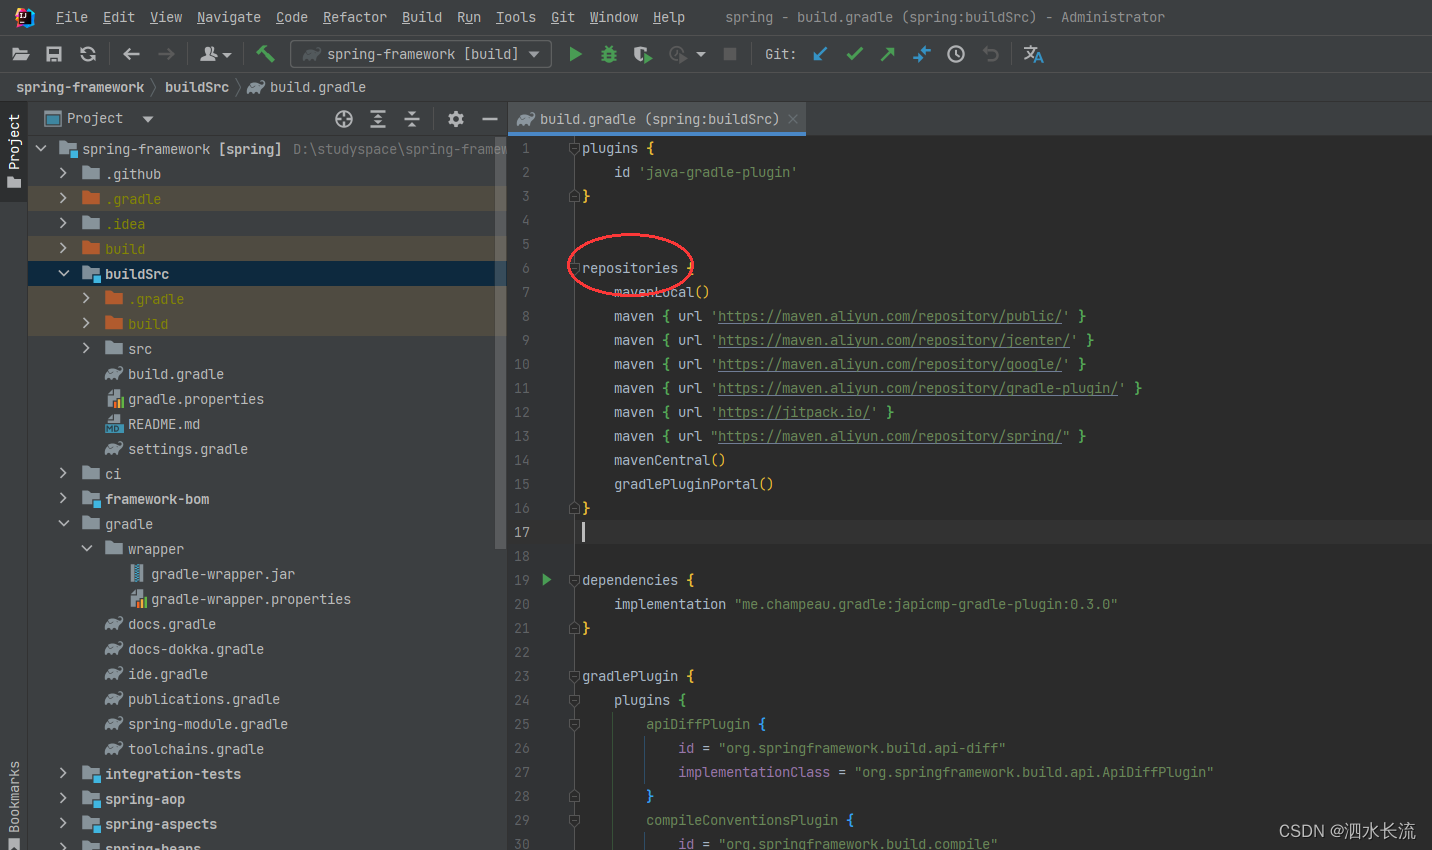The height and width of the screenshot is (850, 1432).
Task: Open the Git menu
Action: 563,17
